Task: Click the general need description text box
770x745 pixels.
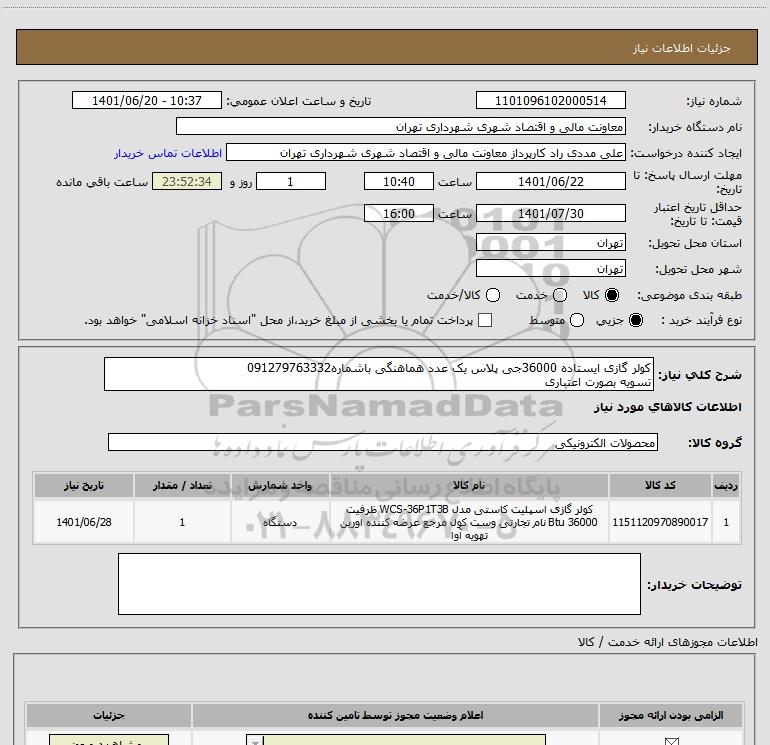Action: click(x=379, y=374)
